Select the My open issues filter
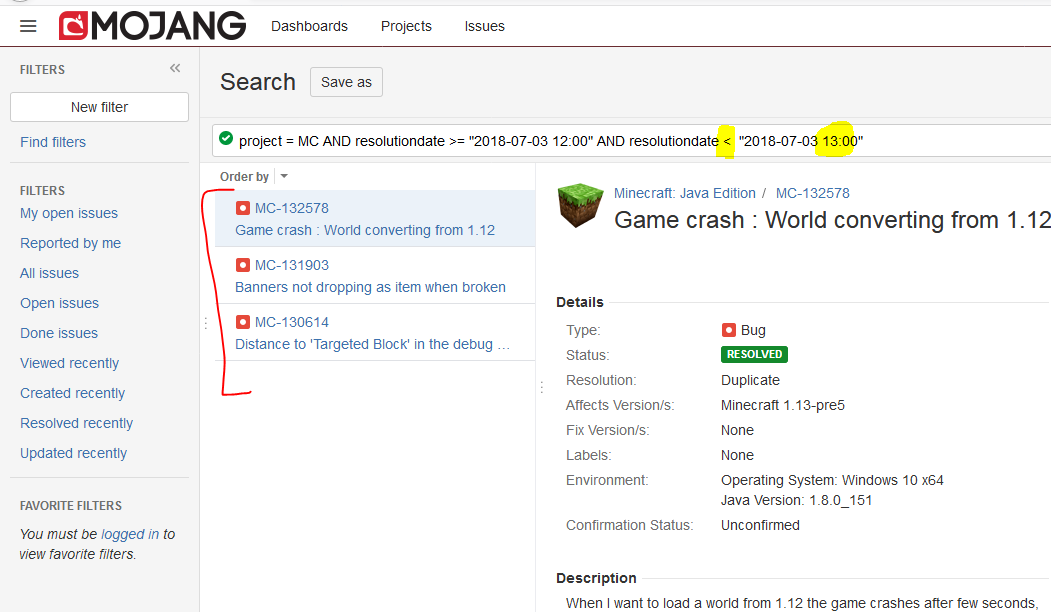This screenshot has width=1051, height=612. (x=69, y=213)
